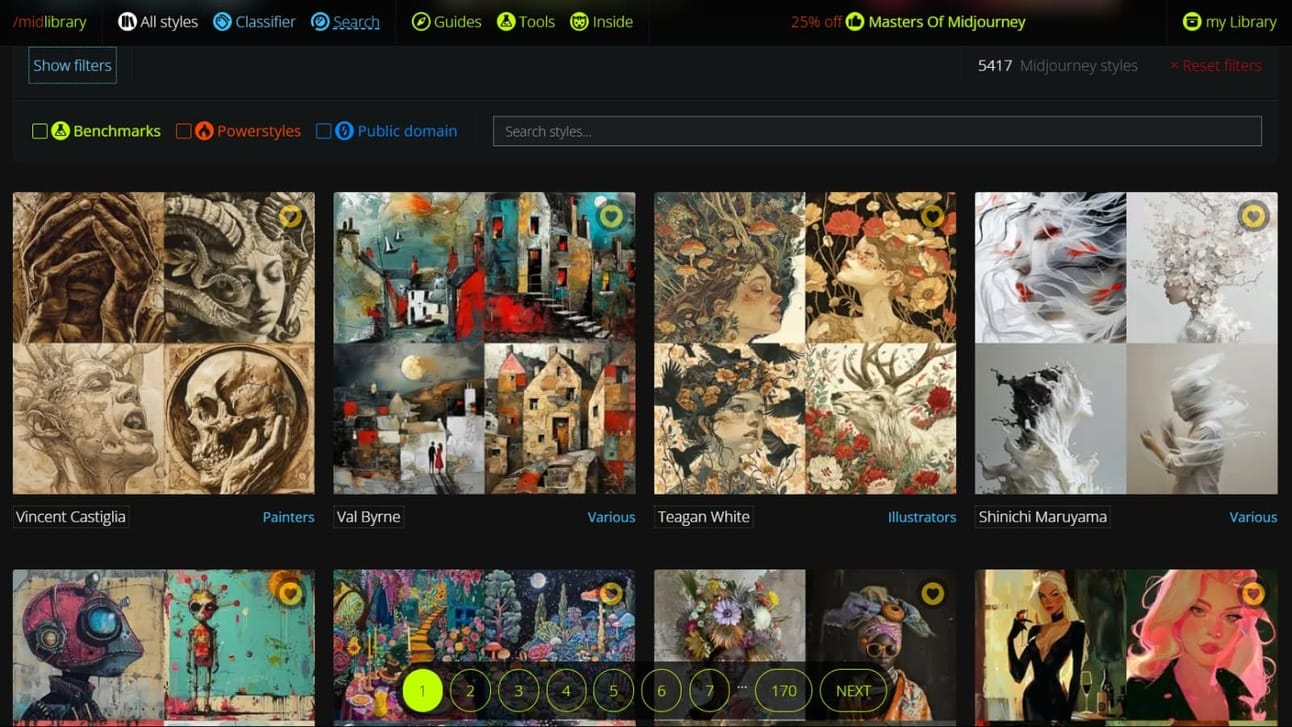Open the All styles menu
This screenshot has height=727, width=1292.
[158, 22]
